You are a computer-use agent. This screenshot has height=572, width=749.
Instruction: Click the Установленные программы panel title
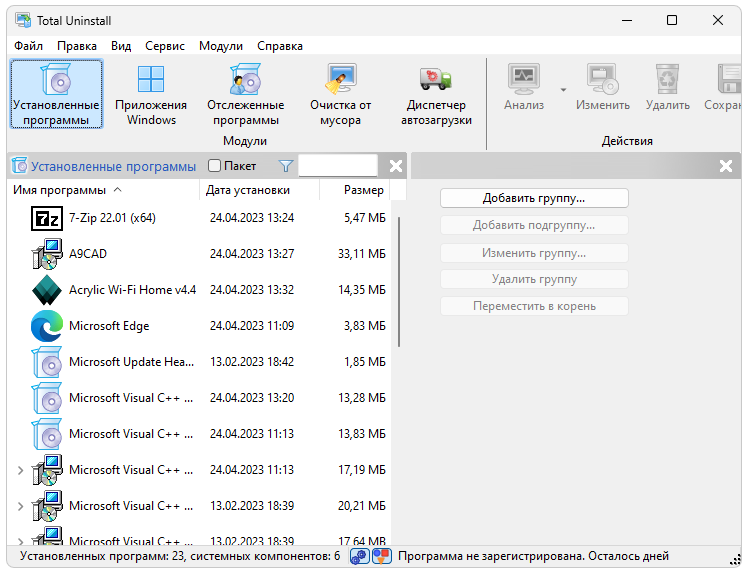point(113,166)
